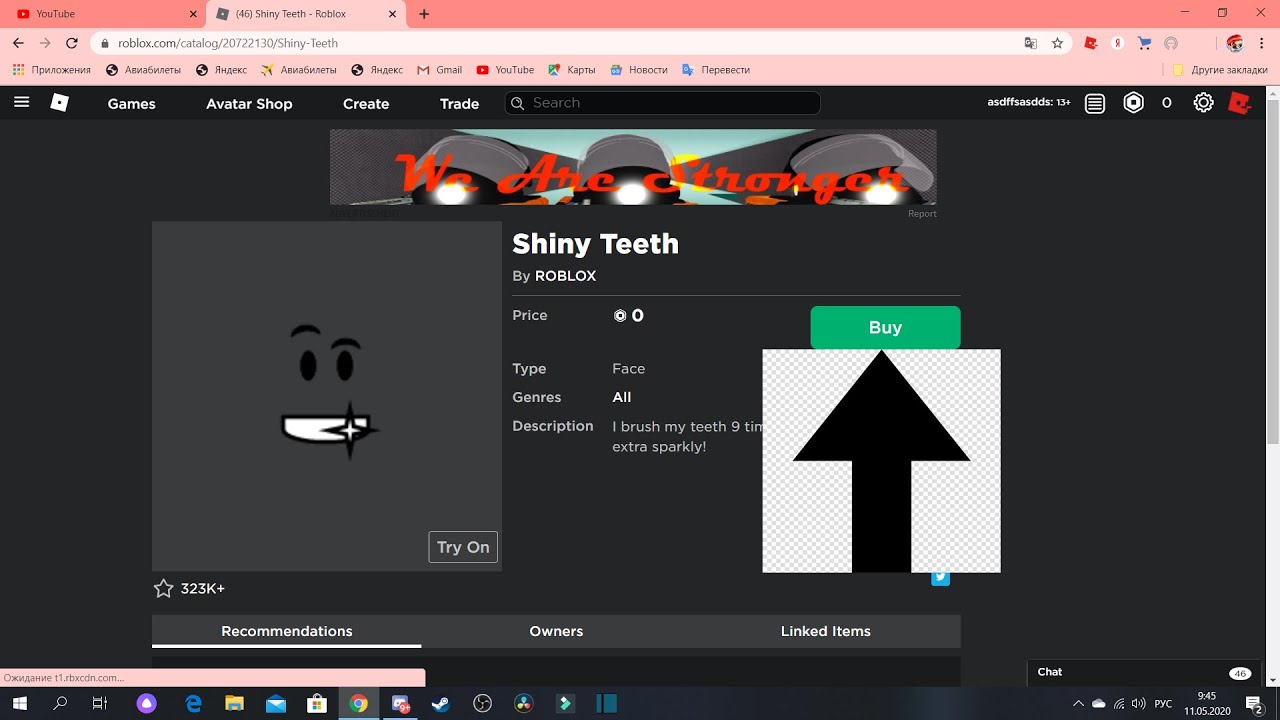Open a new browser tab
This screenshot has width=1280, height=720.
coord(424,14)
